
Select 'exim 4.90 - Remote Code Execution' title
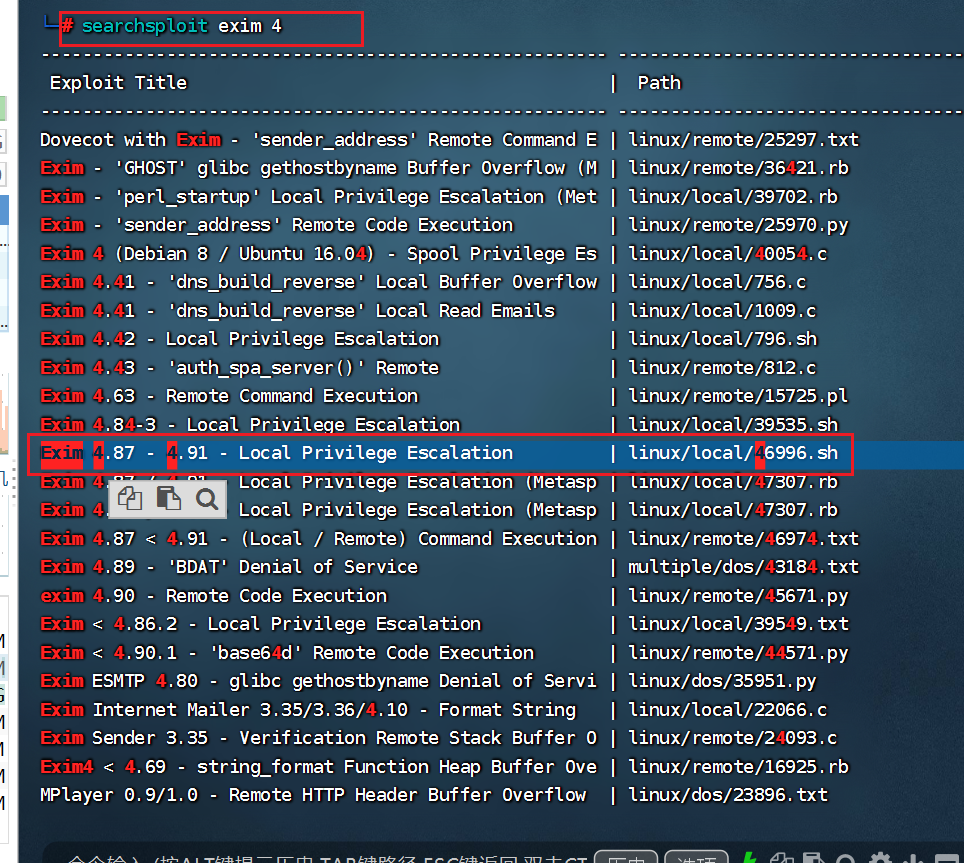pyautogui.click(x=213, y=596)
